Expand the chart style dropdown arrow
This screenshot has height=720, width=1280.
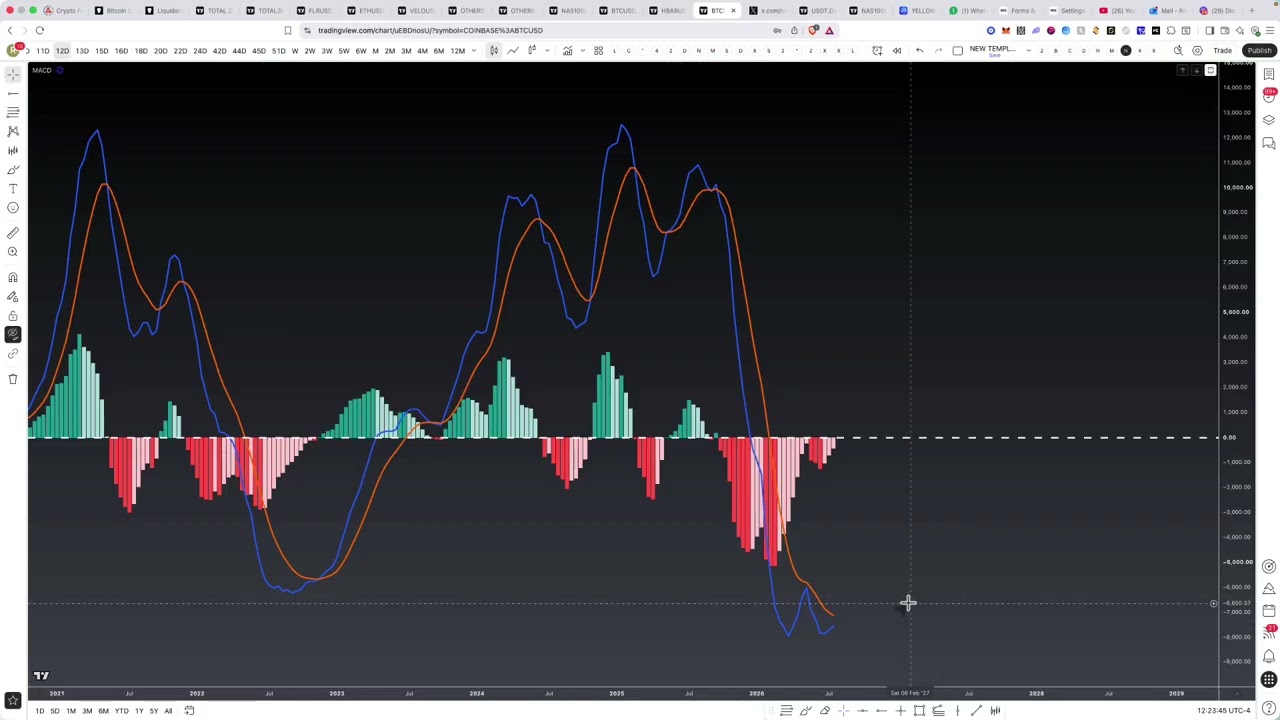(x=548, y=51)
